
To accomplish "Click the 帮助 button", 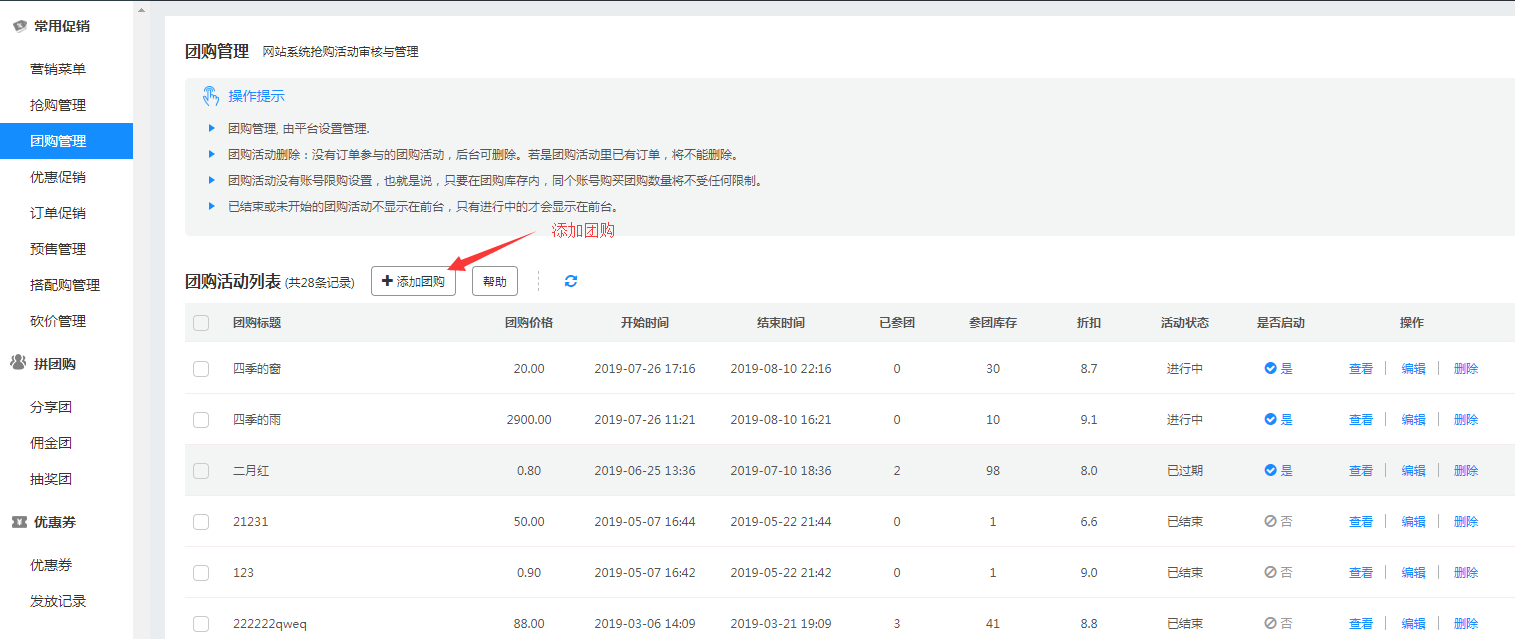I will [494, 282].
